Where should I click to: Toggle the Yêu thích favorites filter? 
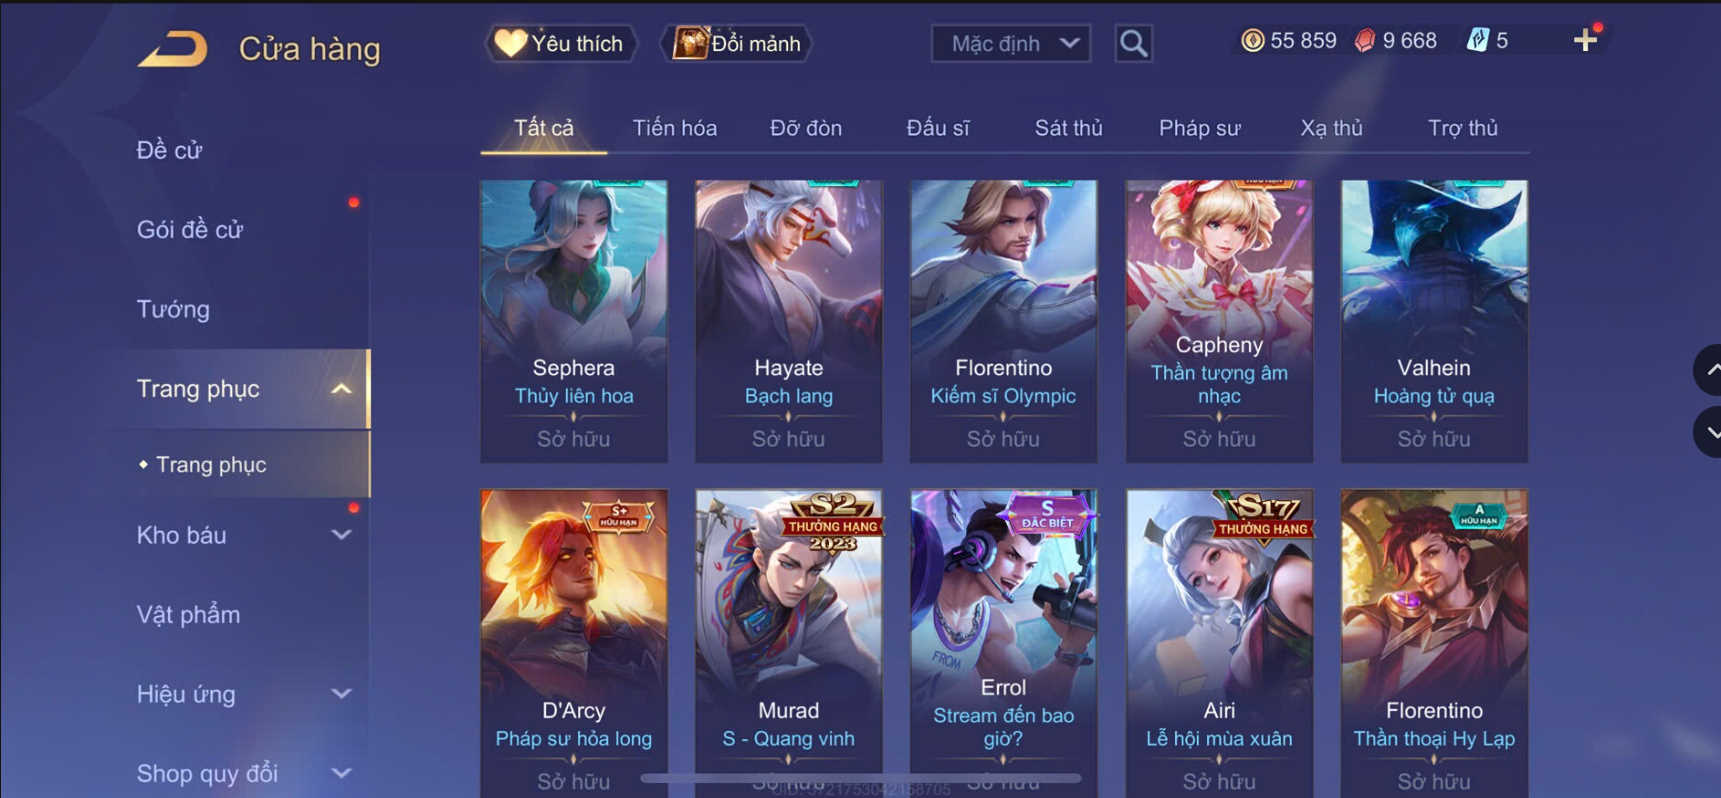tap(561, 43)
